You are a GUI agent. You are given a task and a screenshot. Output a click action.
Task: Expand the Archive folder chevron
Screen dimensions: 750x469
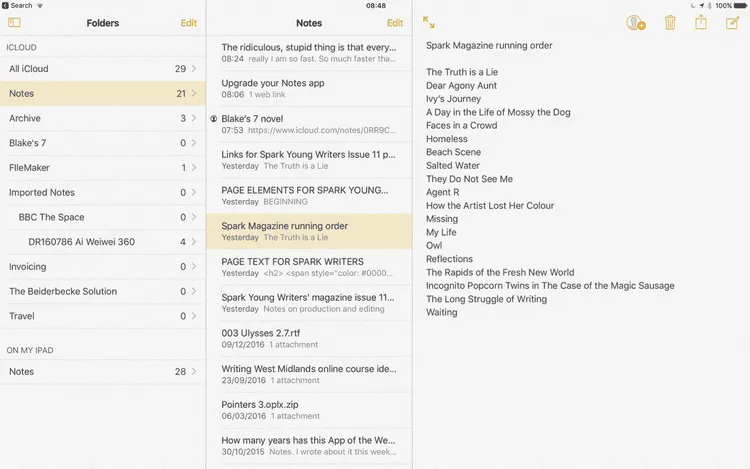coord(194,118)
